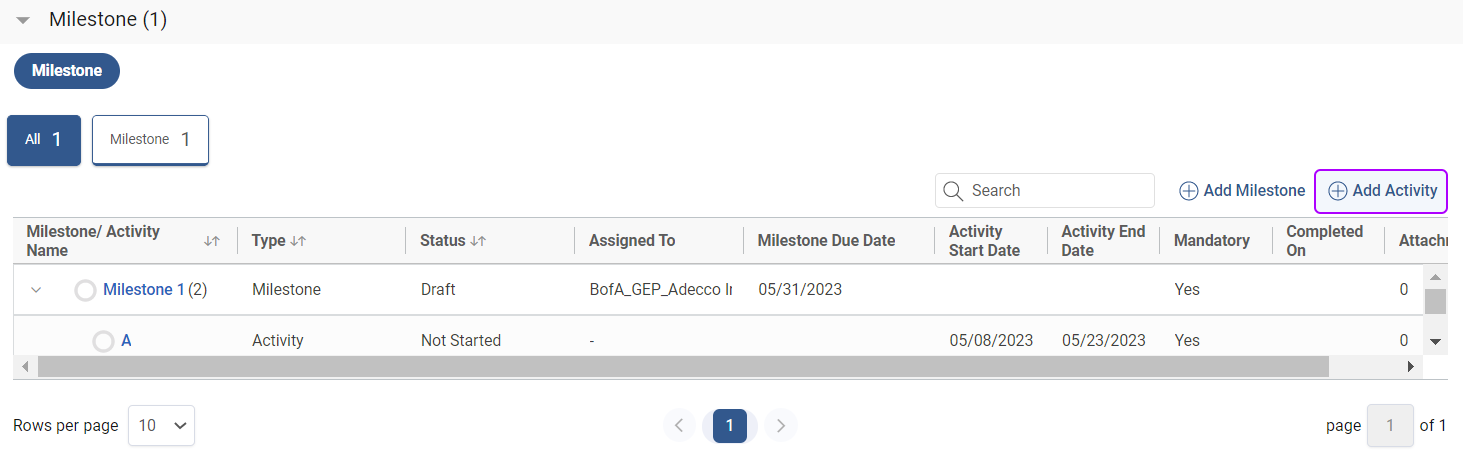Image resolution: width=1463 pixels, height=466 pixels.
Task: Collapse the Milestone 1 row
Action: [36, 290]
